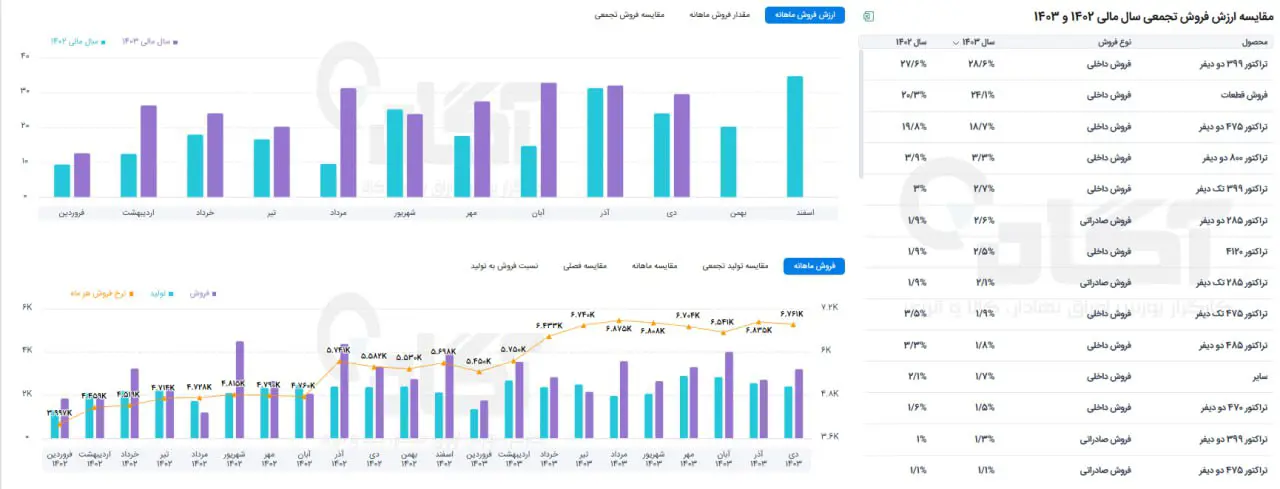Toggle the فروش legend entry in the lower chart
The width and height of the screenshot is (1280, 489).
[205, 294]
